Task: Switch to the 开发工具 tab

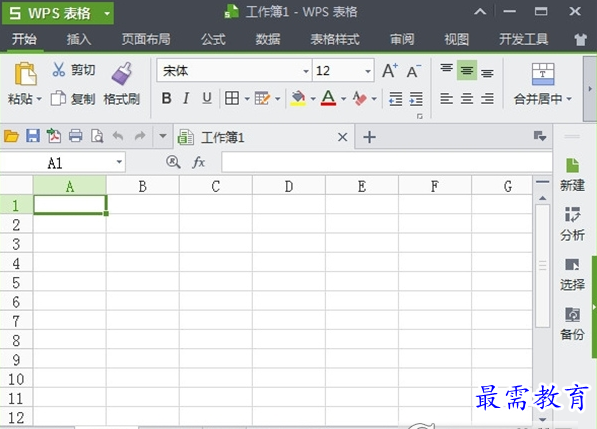Action: [524, 39]
